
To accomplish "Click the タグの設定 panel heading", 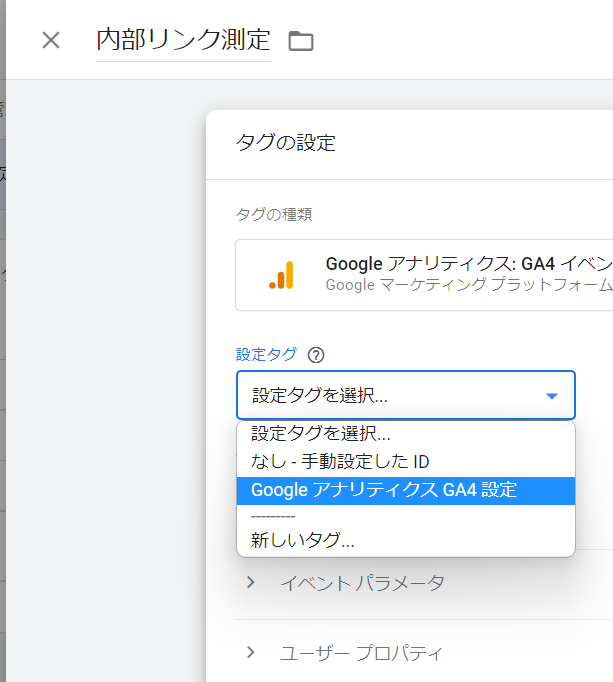I will pos(285,143).
